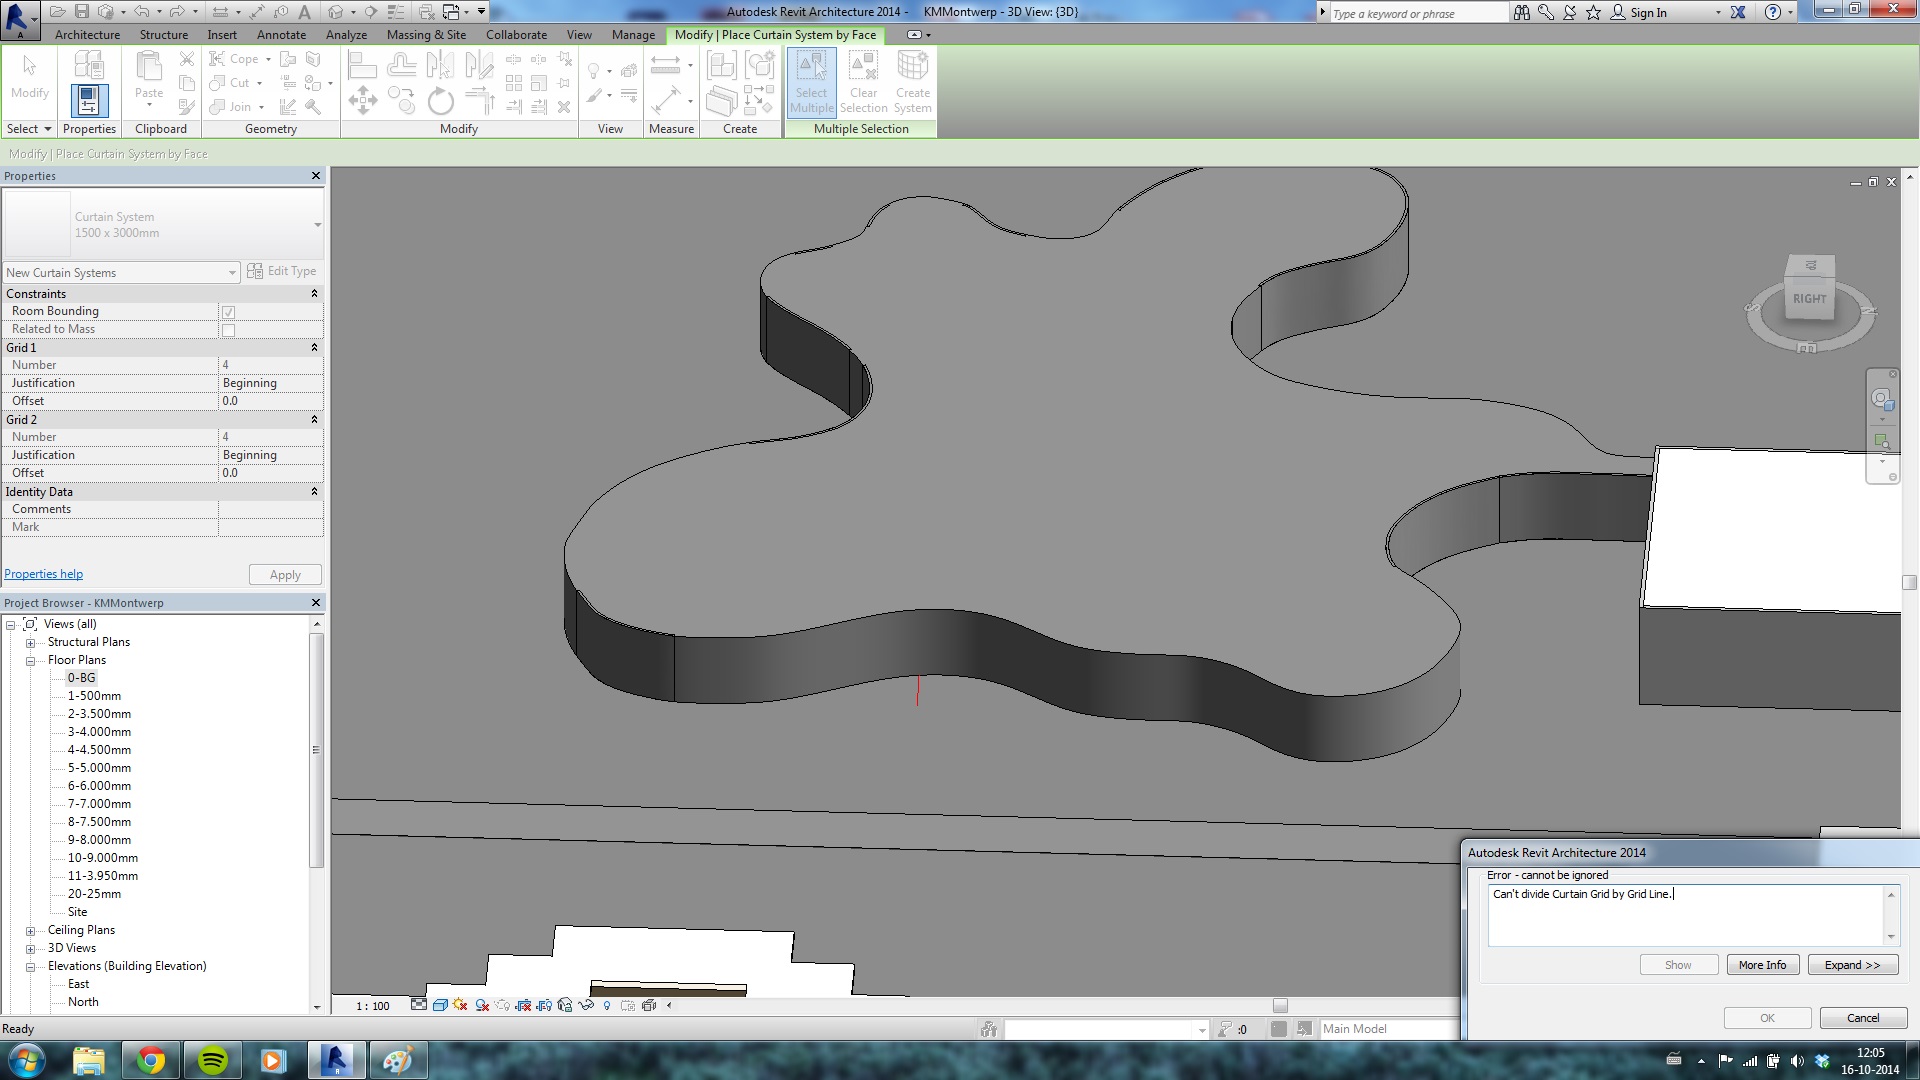Click the 1 : 100 view scale
Image resolution: width=1920 pixels, height=1080 pixels.
tap(372, 1006)
